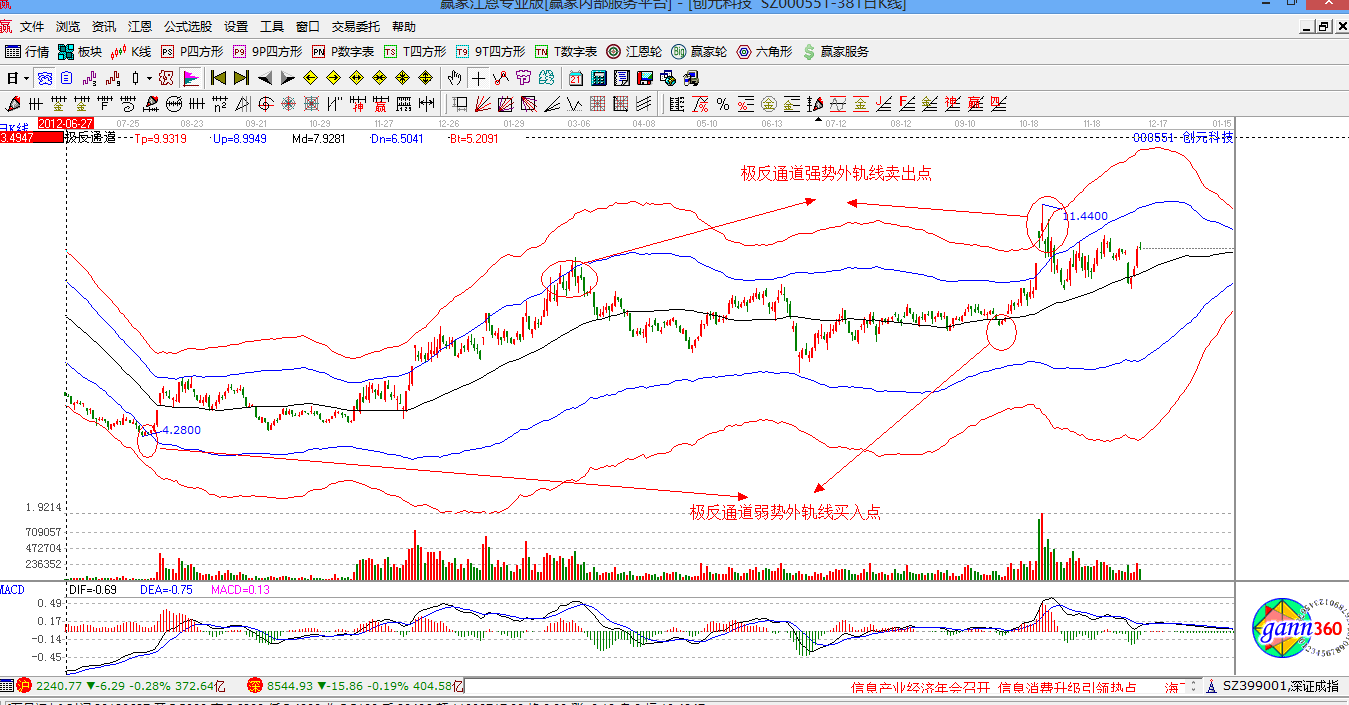
Task: Open the 公式选股 menu
Action: (x=188, y=27)
